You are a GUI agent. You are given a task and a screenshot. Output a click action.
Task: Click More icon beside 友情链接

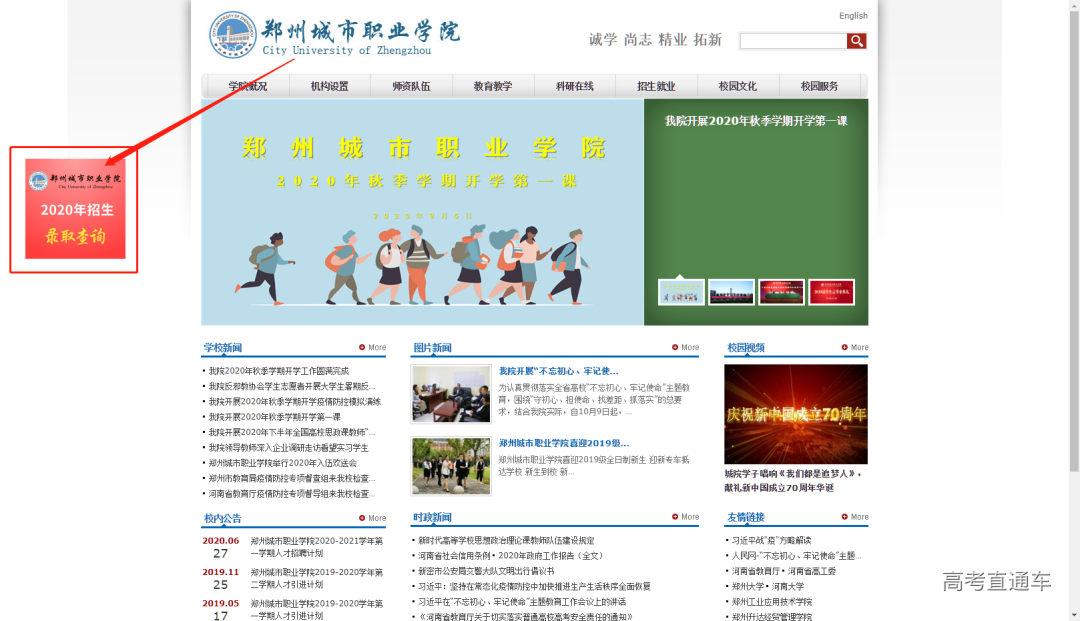[x=854, y=517]
